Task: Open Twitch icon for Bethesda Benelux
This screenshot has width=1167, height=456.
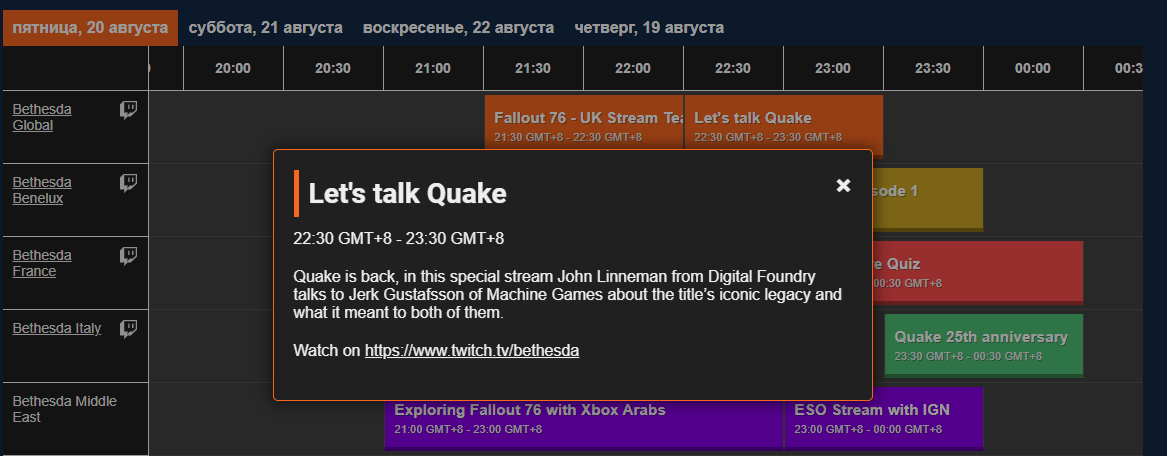Action: click(129, 184)
